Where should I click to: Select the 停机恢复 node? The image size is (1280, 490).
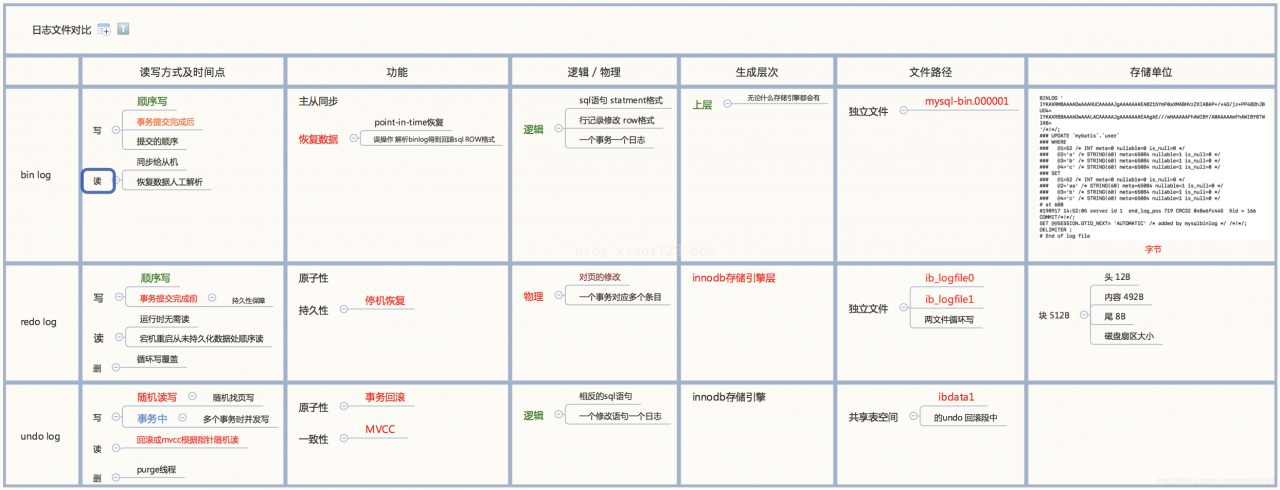pyautogui.click(x=385, y=300)
